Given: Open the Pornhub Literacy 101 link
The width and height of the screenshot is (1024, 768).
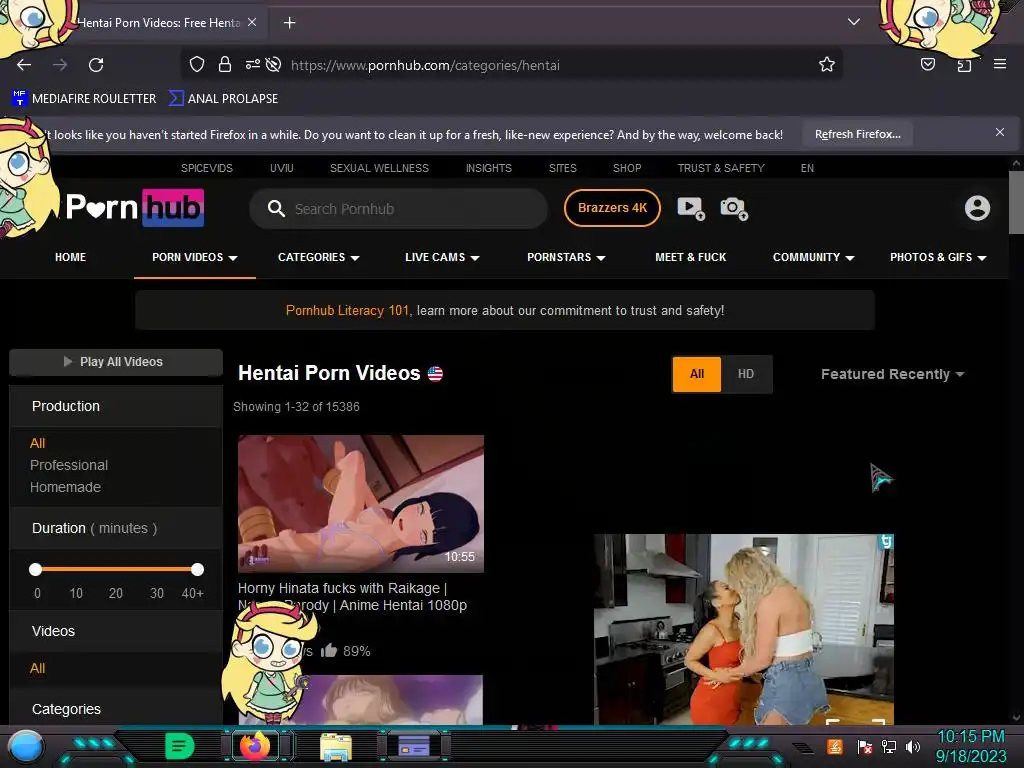Looking at the screenshot, I should pyautogui.click(x=347, y=311).
